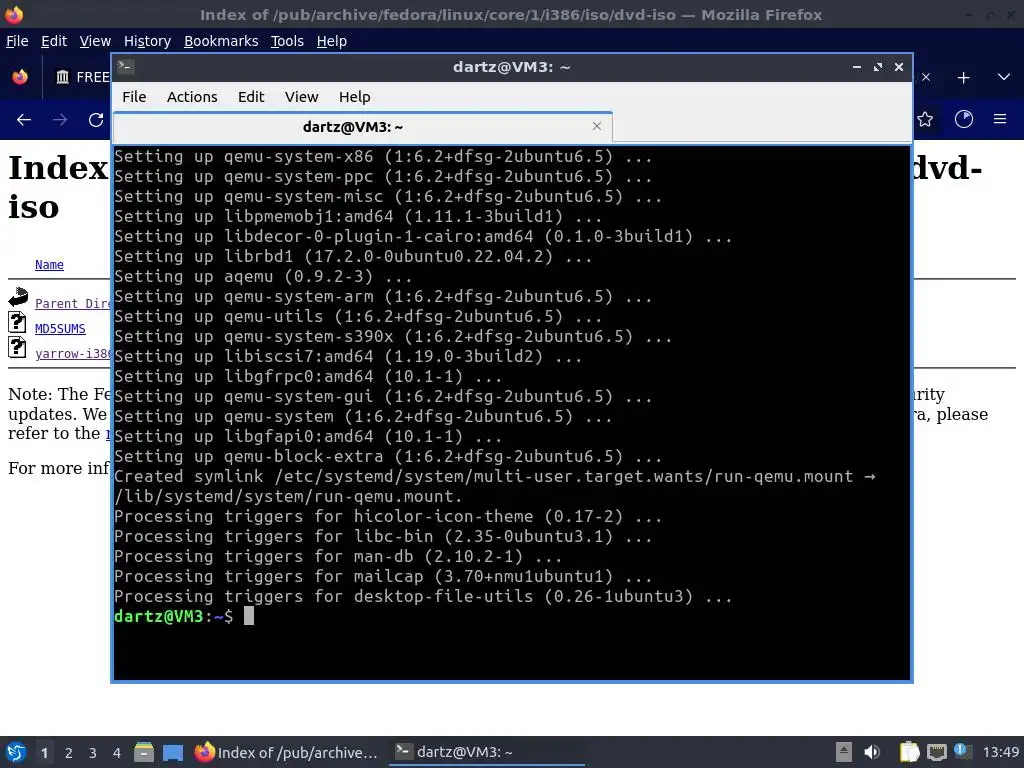The height and width of the screenshot is (768, 1024).
Task: Open the terminal's View menu
Action: 301,97
